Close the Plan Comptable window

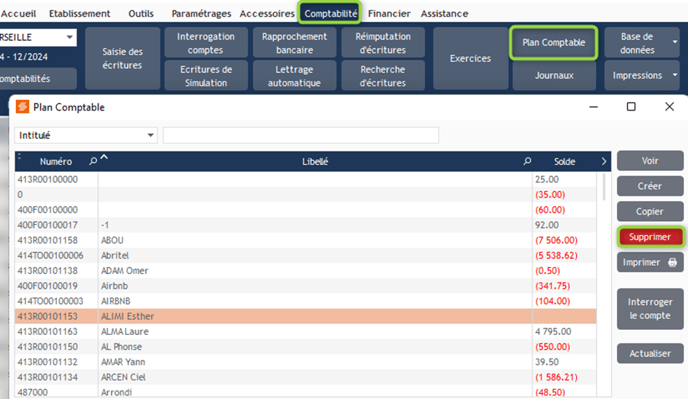pyautogui.click(x=669, y=107)
